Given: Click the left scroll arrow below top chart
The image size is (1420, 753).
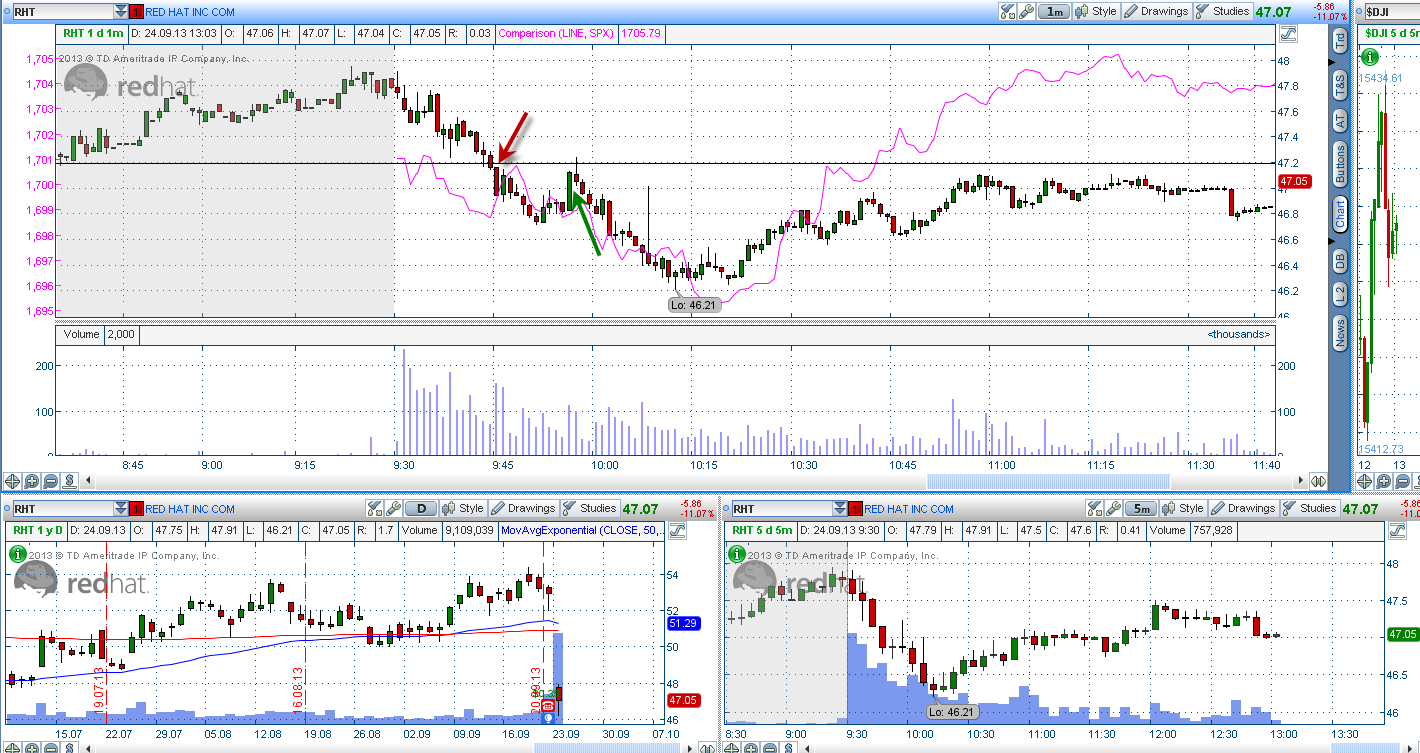Looking at the screenshot, I should [88, 480].
